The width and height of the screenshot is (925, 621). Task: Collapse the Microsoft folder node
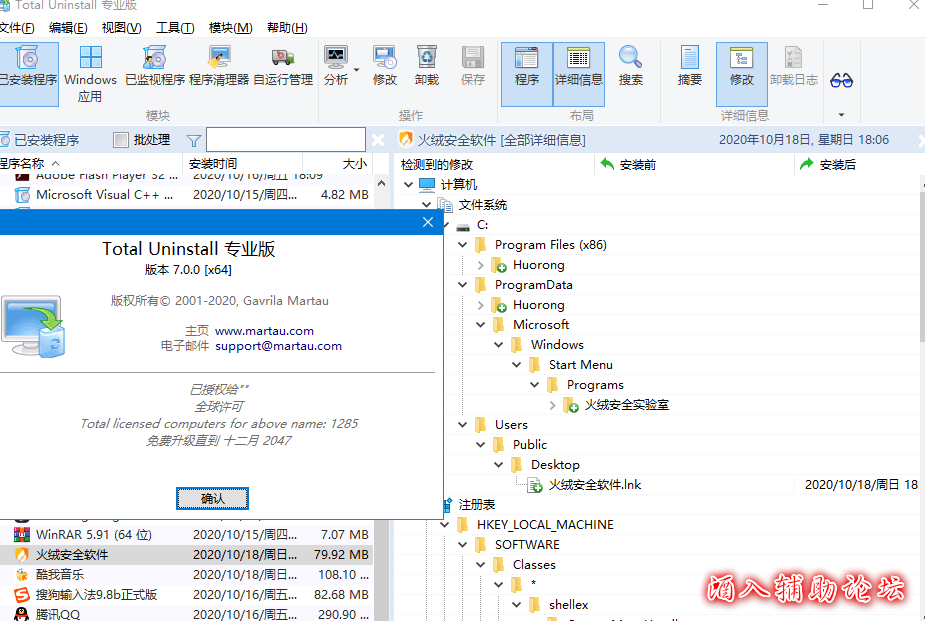pyautogui.click(x=480, y=325)
